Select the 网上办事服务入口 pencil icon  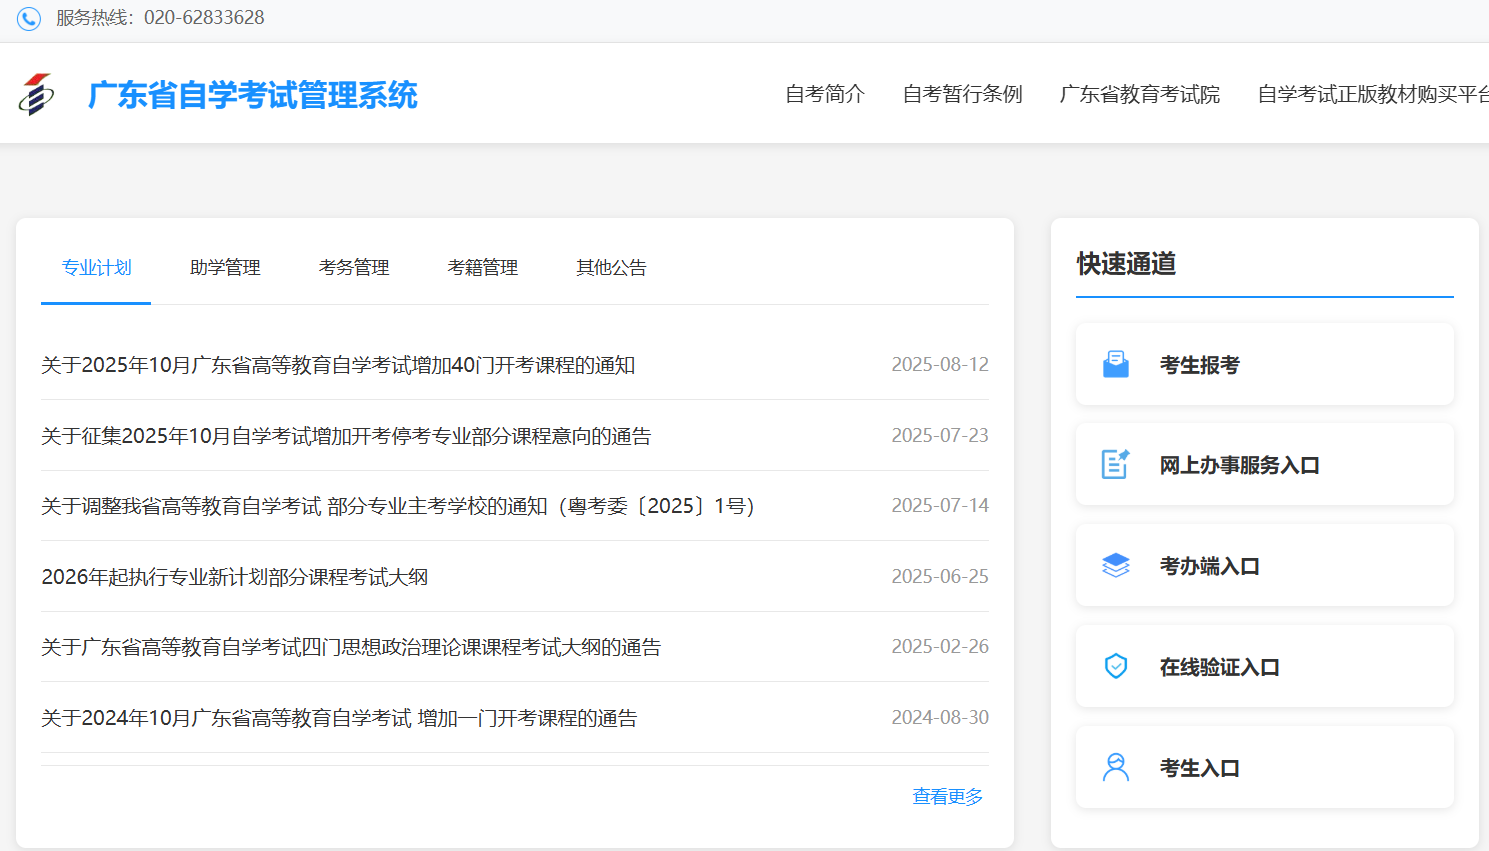click(1115, 464)
